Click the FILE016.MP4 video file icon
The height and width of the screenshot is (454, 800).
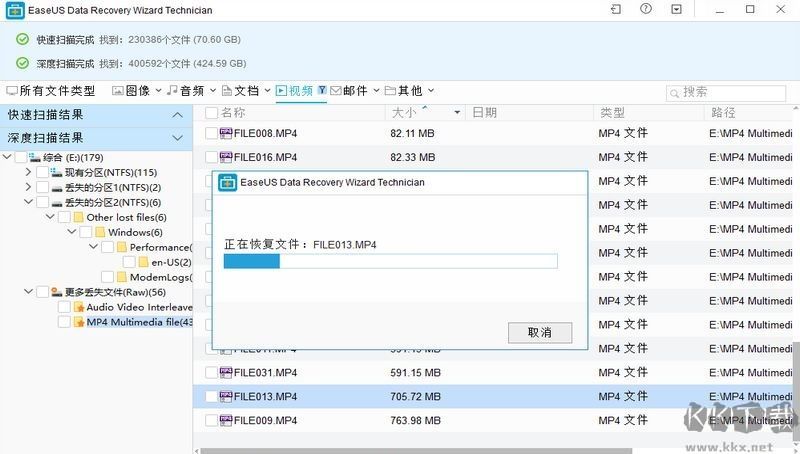click(226, 157)
